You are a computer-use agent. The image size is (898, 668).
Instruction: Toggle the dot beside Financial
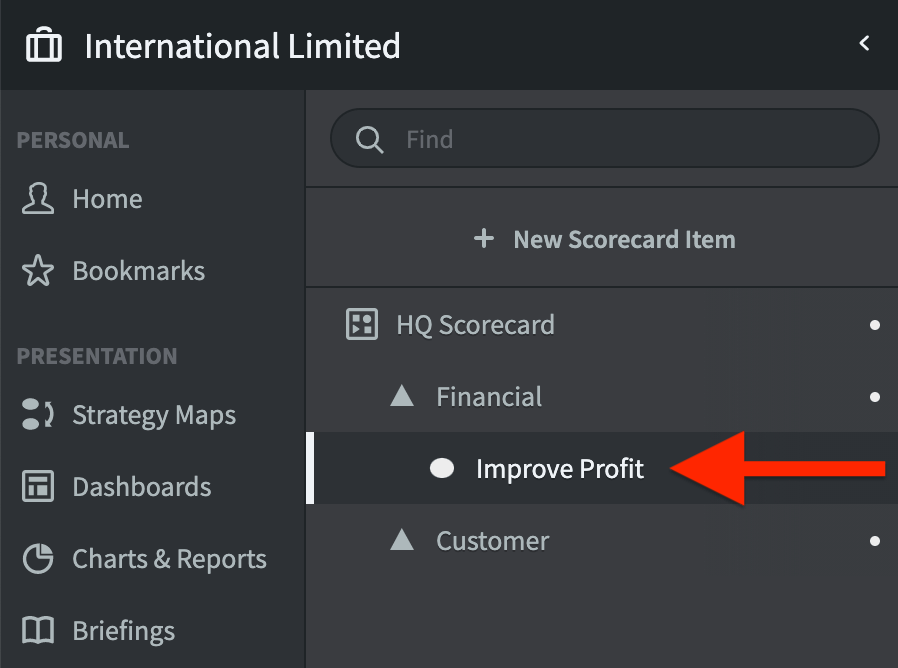tap(875, 397)
